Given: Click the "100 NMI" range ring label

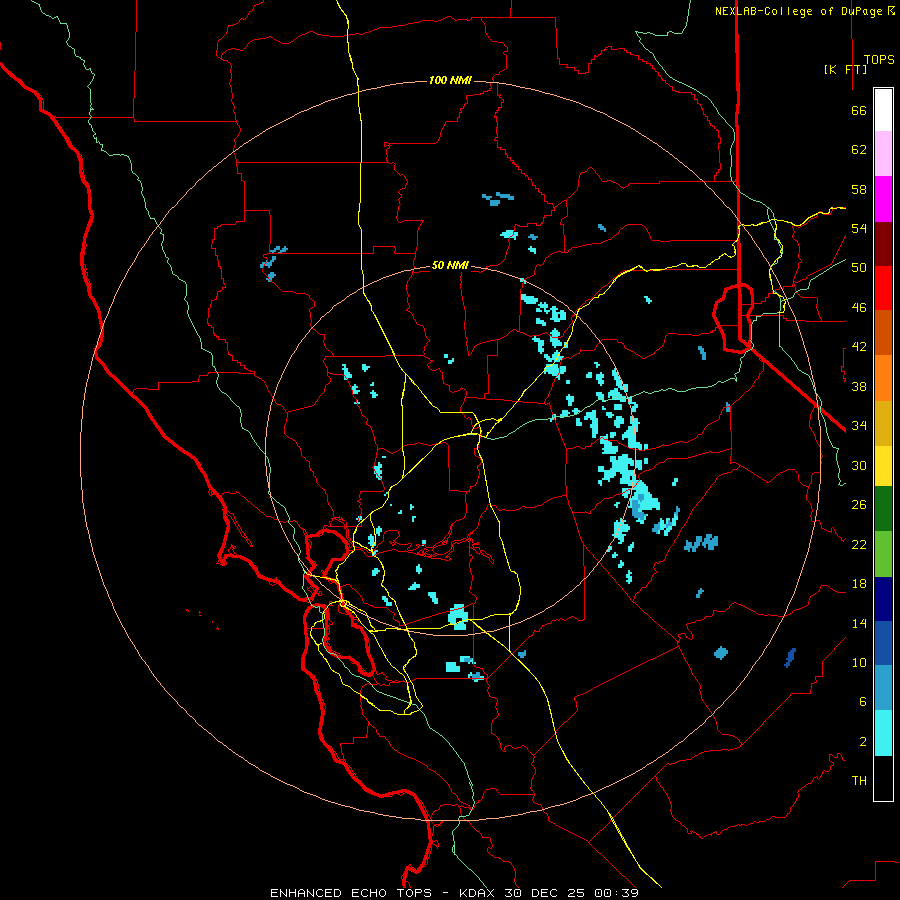Looking at the screenshot, I should pyautogui.click(x=450, y=80).
